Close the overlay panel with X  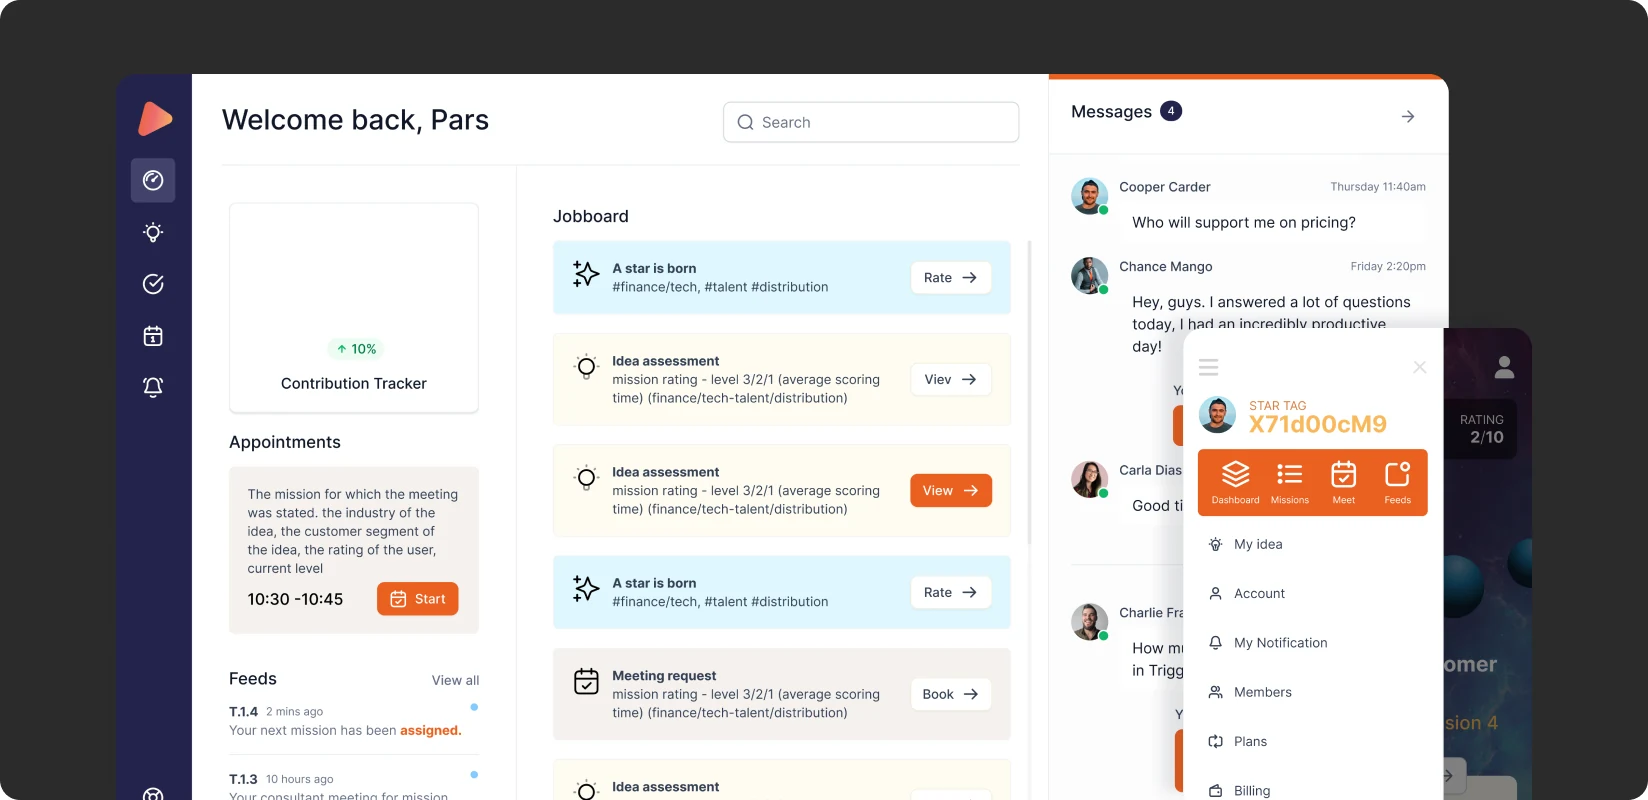click(1419, 367)
